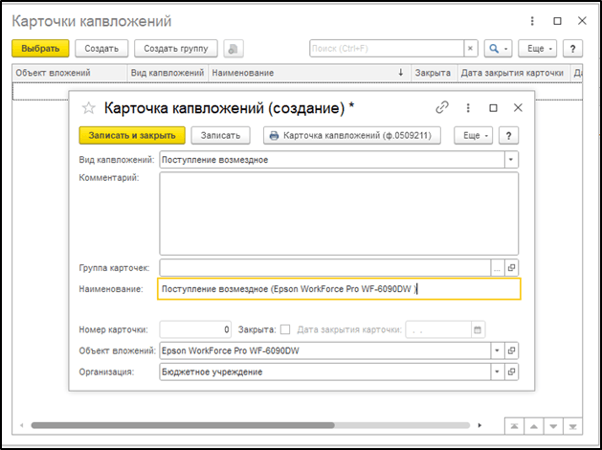Click the printer icon in the list toolbar
Image resolution: width=602 pixels, height=450 pixels.
point(232,48)
